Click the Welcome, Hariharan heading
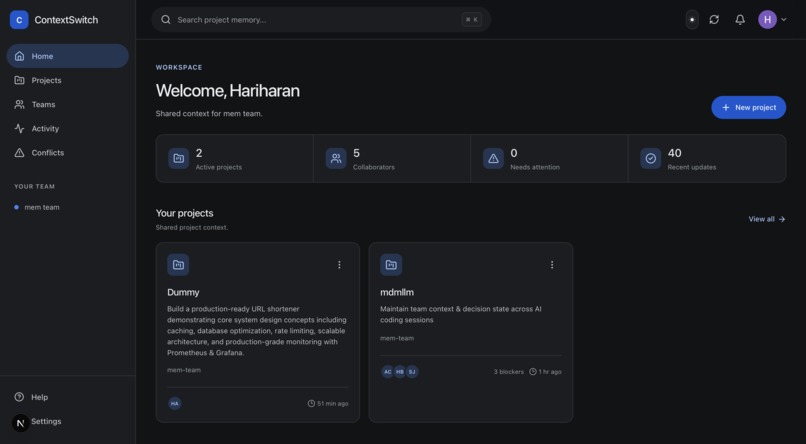 (228, 90)
